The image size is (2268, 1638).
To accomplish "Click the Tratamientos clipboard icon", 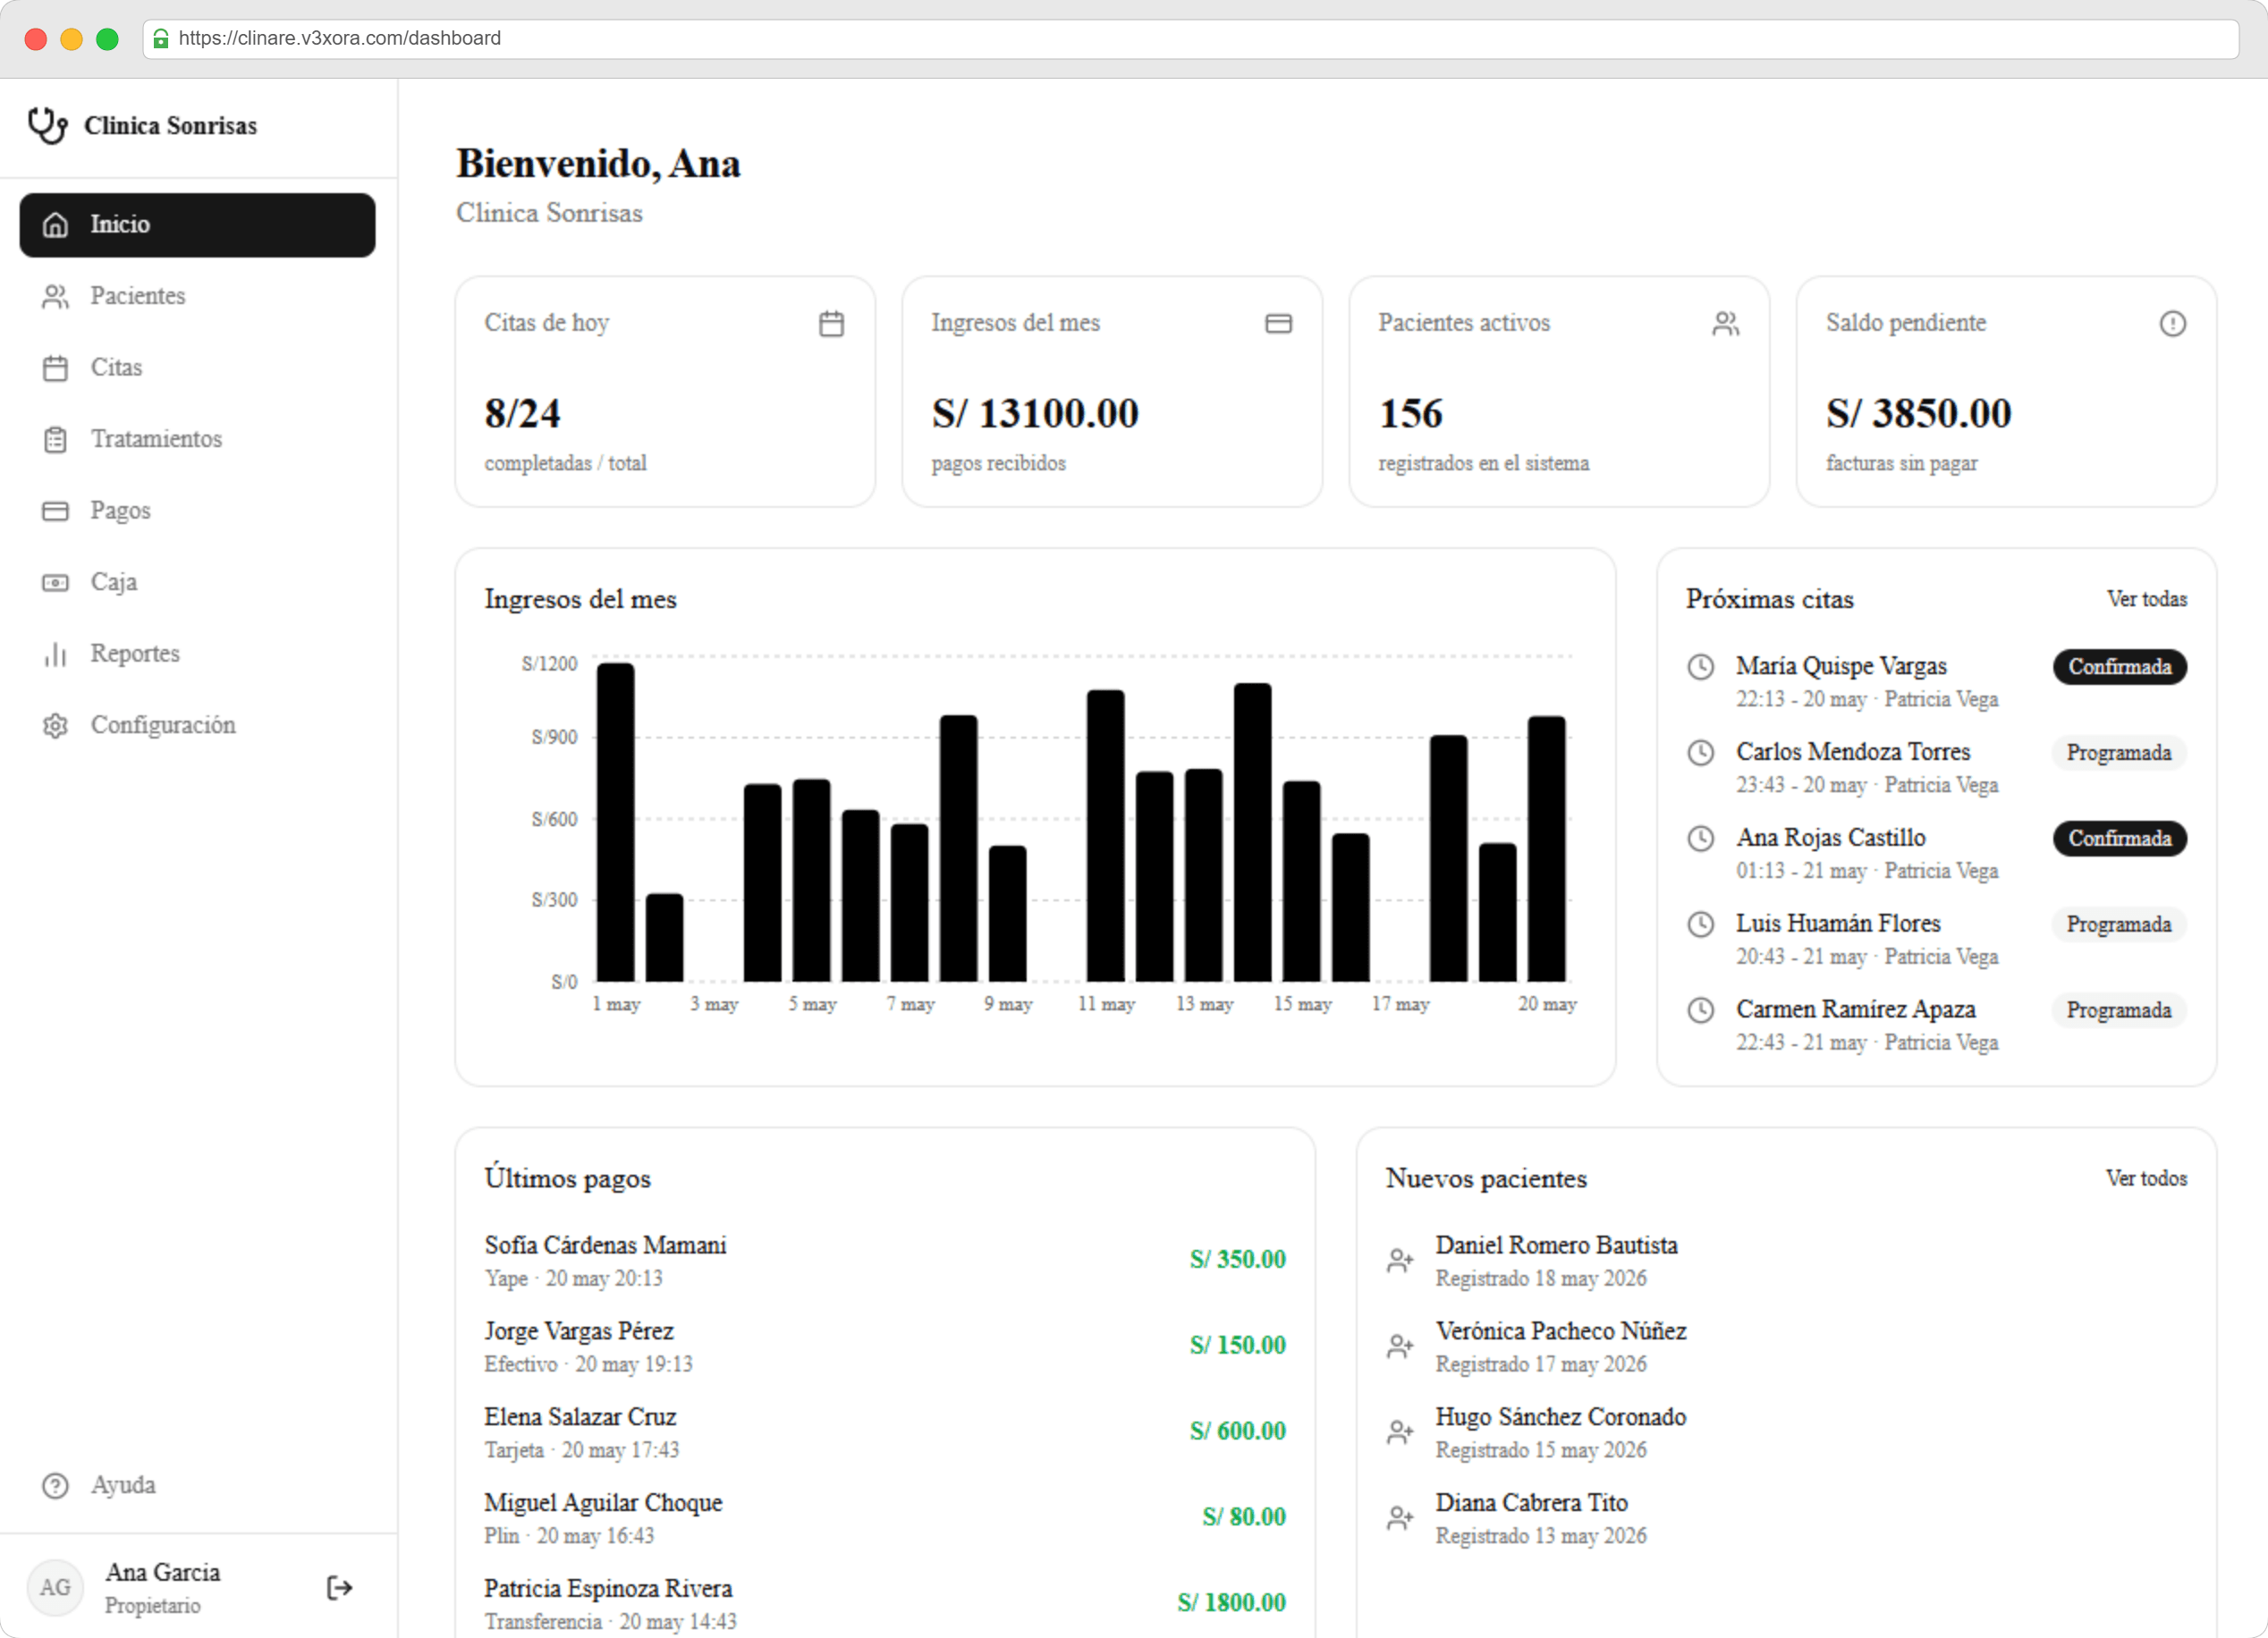I will 55,440.
